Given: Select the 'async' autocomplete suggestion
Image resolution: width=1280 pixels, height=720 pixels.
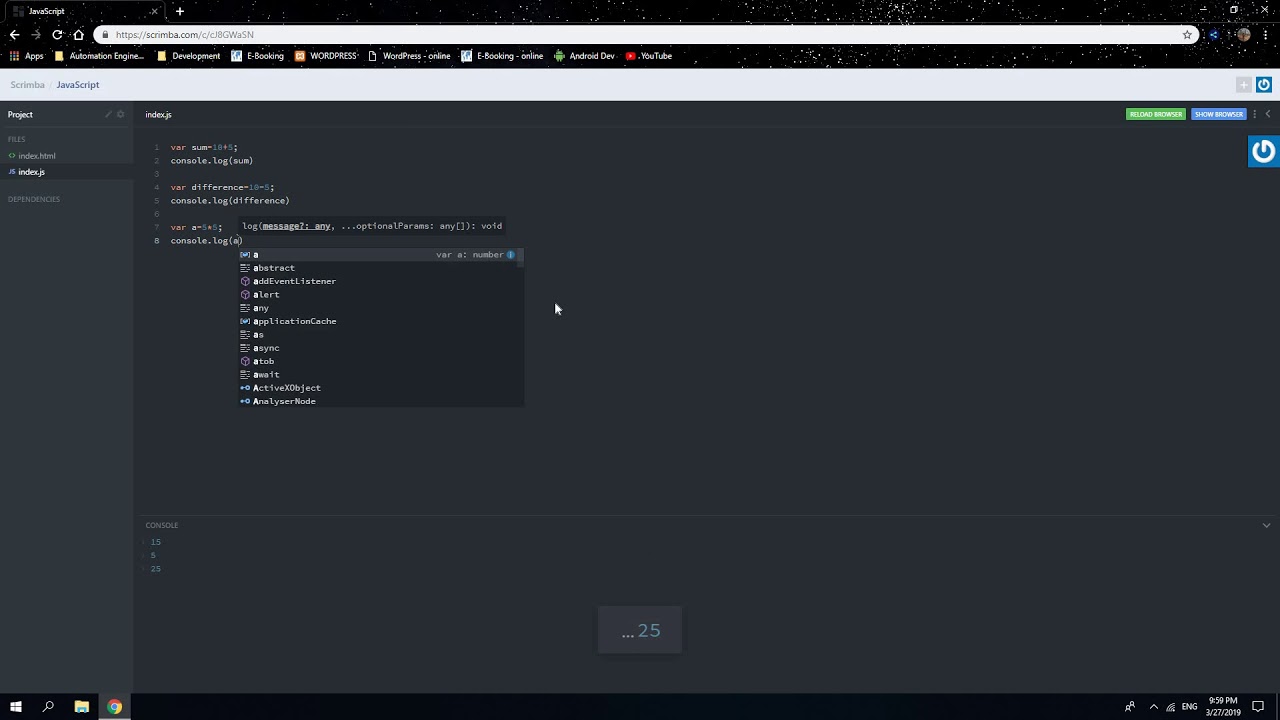Looking at the screenshot, I should click(380, 348).
